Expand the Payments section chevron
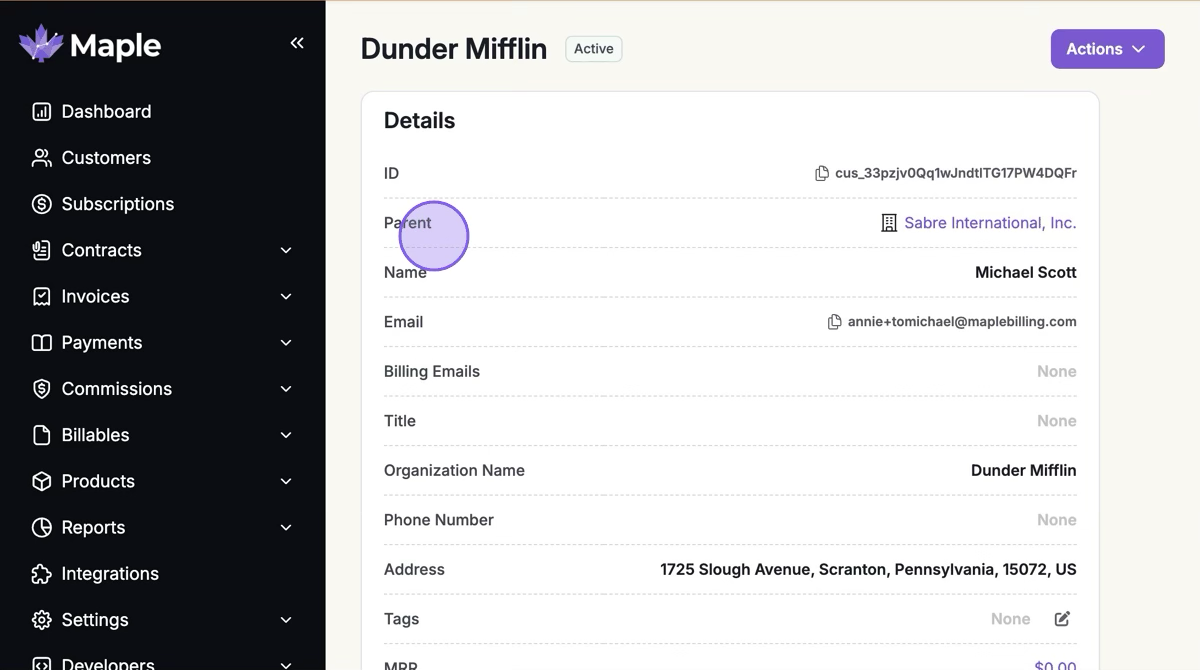The width and height of the screenshot is (1200, 670). tap(286, 343)
